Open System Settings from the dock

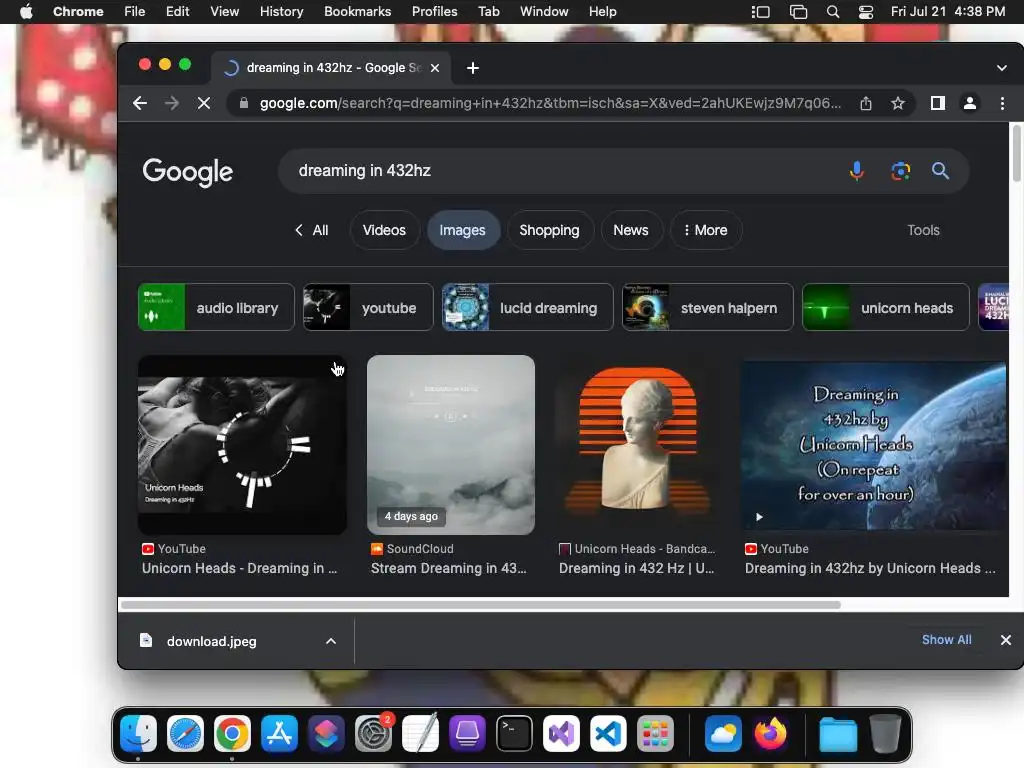pyautogui.click(x=374, y=734)
